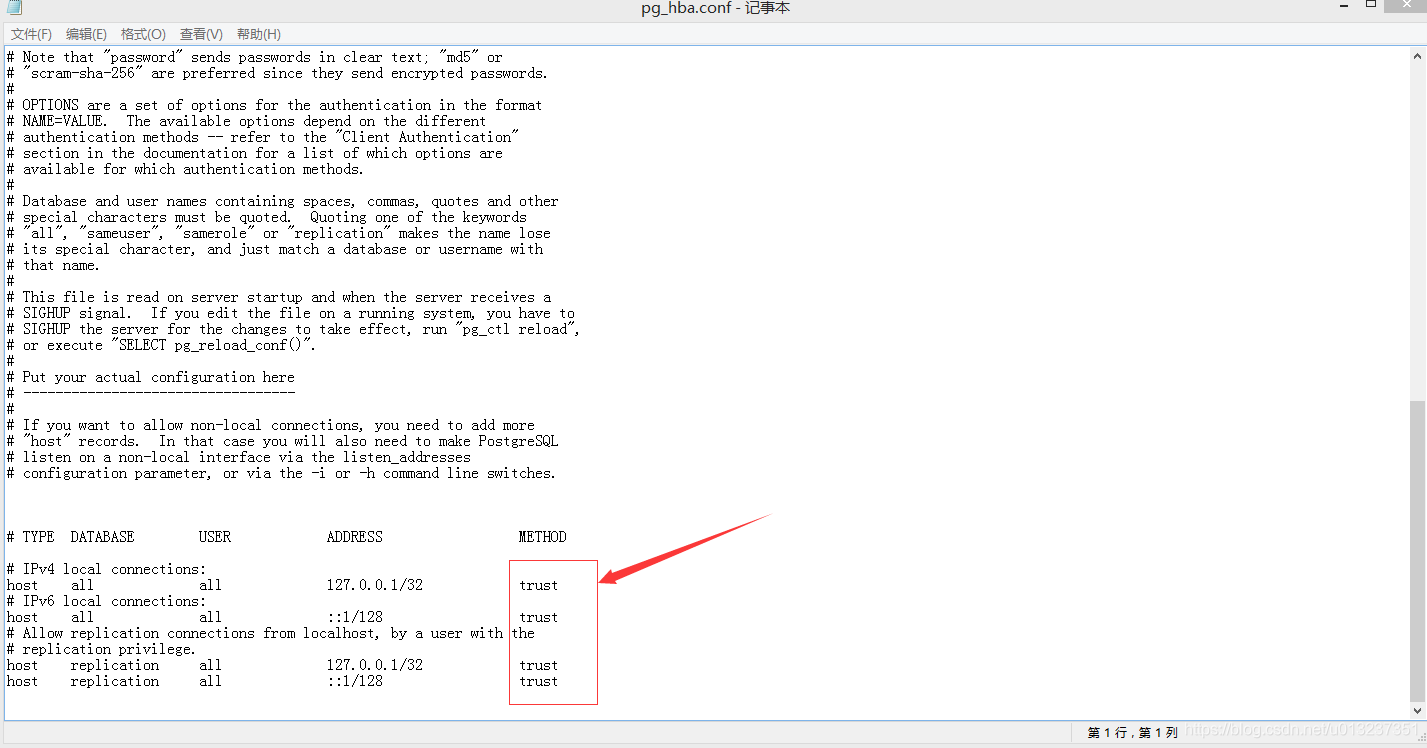Click the vertical scrollbar up arrow
Screen dimensions: 1427x748
pos(1417,55)
